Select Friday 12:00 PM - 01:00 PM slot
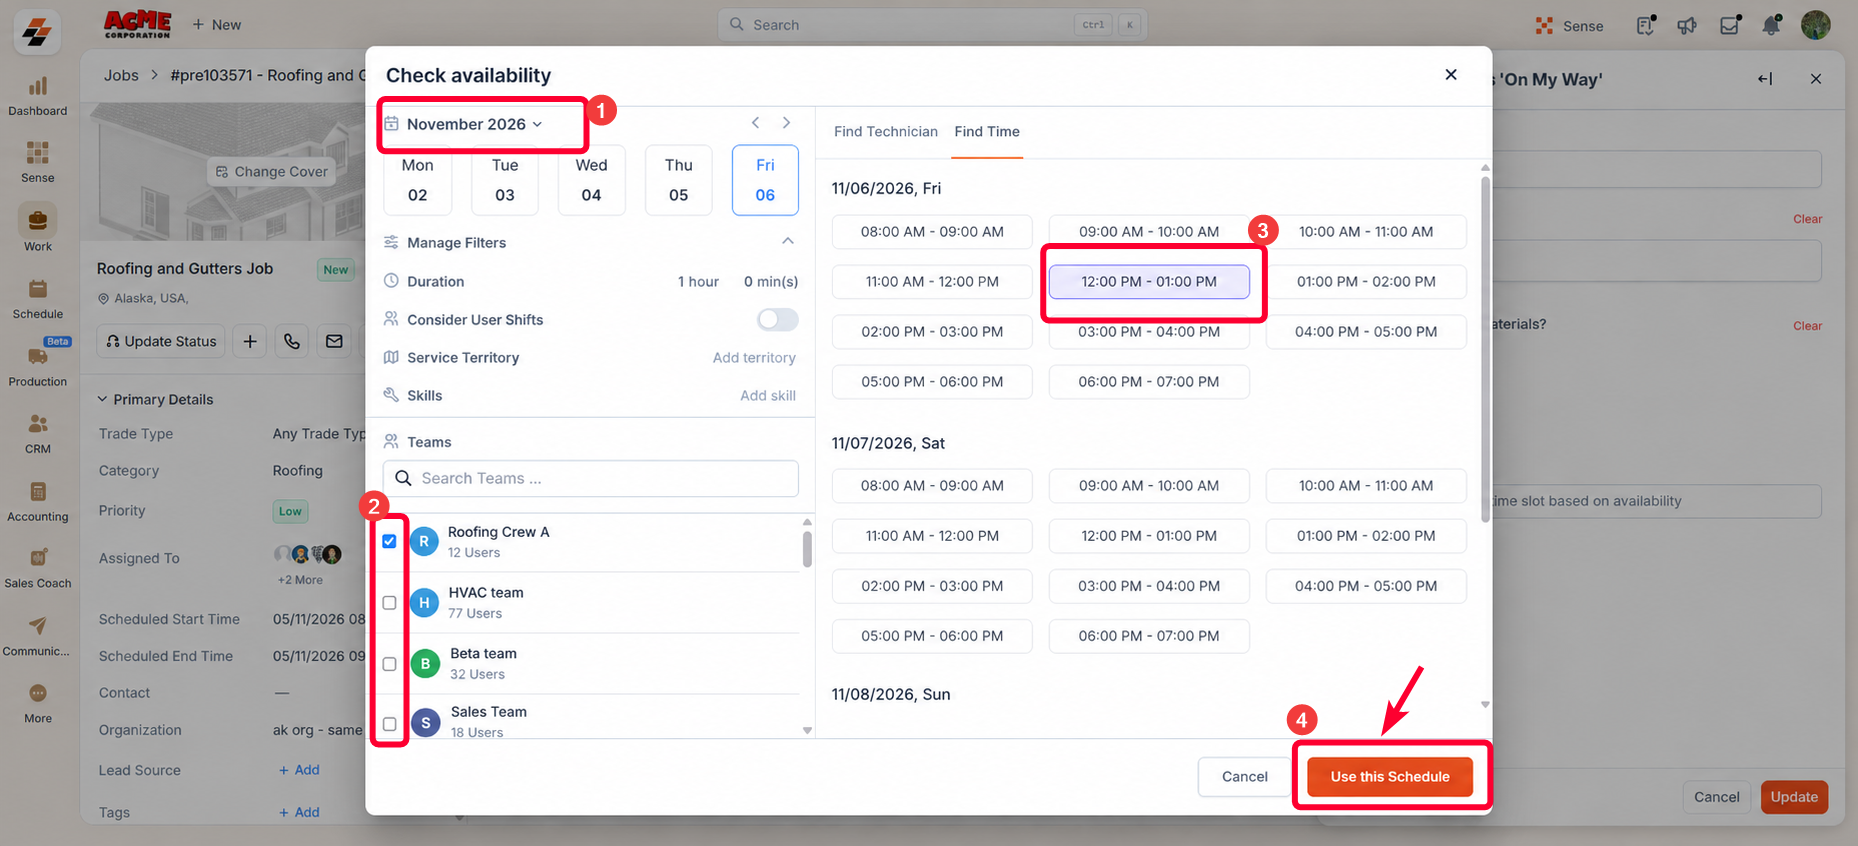Viewport: 1858px width, 846px height. click(1149, 281)
